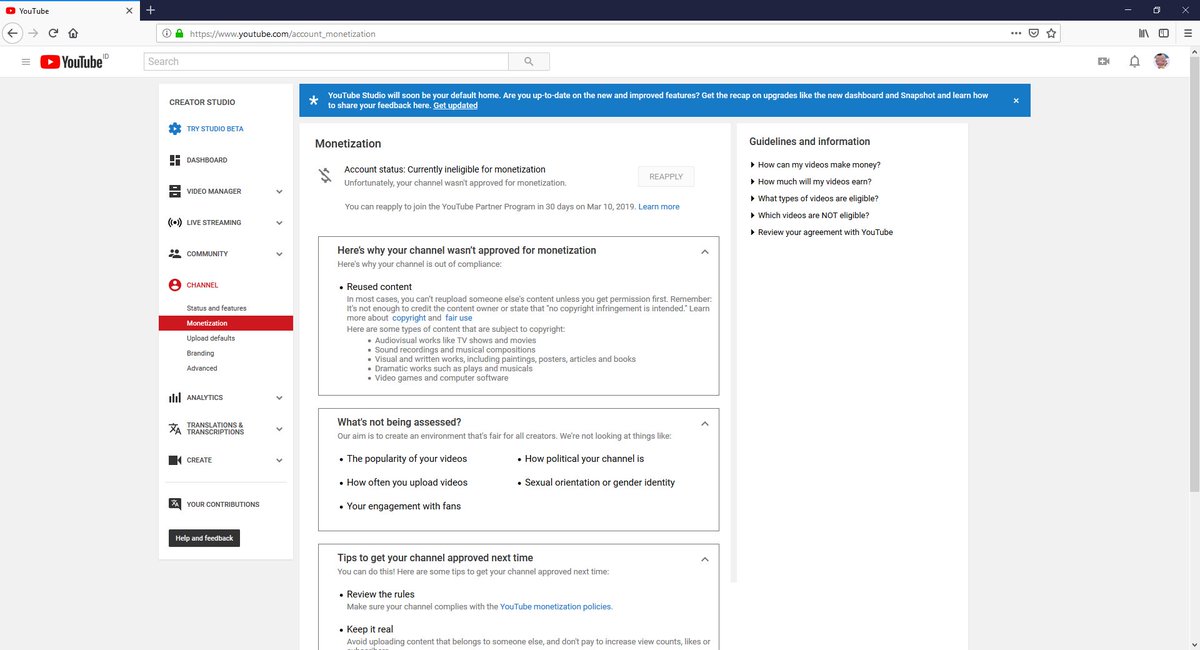Expand the Live Streaming submenu chevron
Viewport: 1200px width, 650px height.
[x=279, y=223]
